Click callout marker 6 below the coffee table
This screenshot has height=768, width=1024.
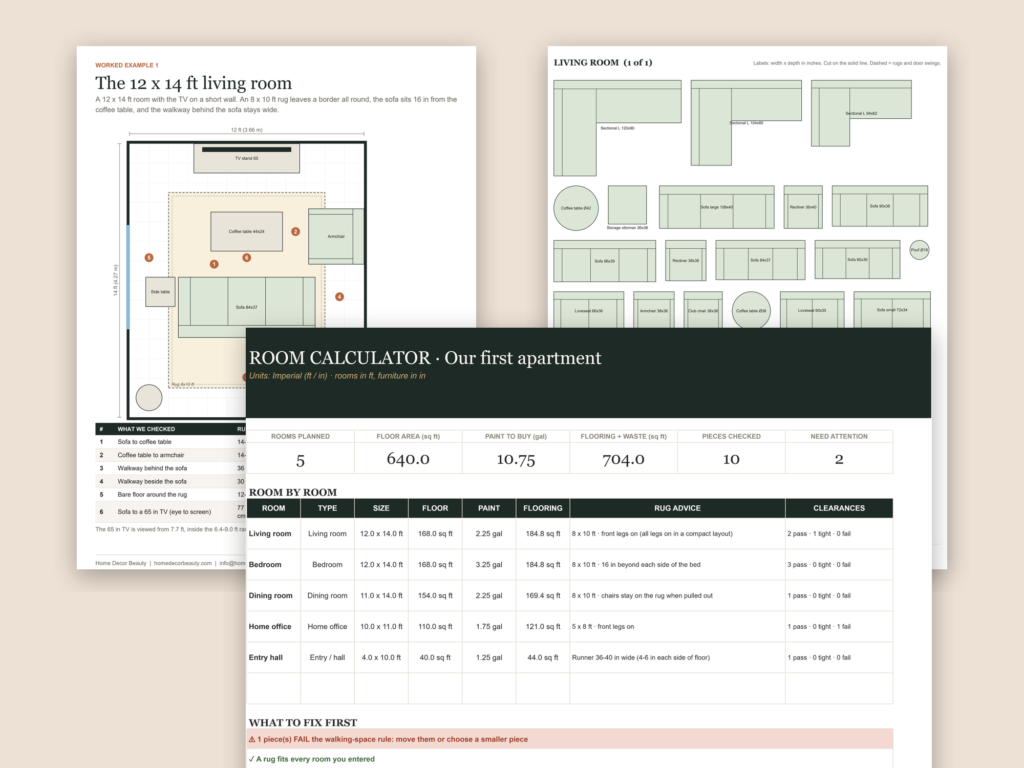[x=247, y=257]
